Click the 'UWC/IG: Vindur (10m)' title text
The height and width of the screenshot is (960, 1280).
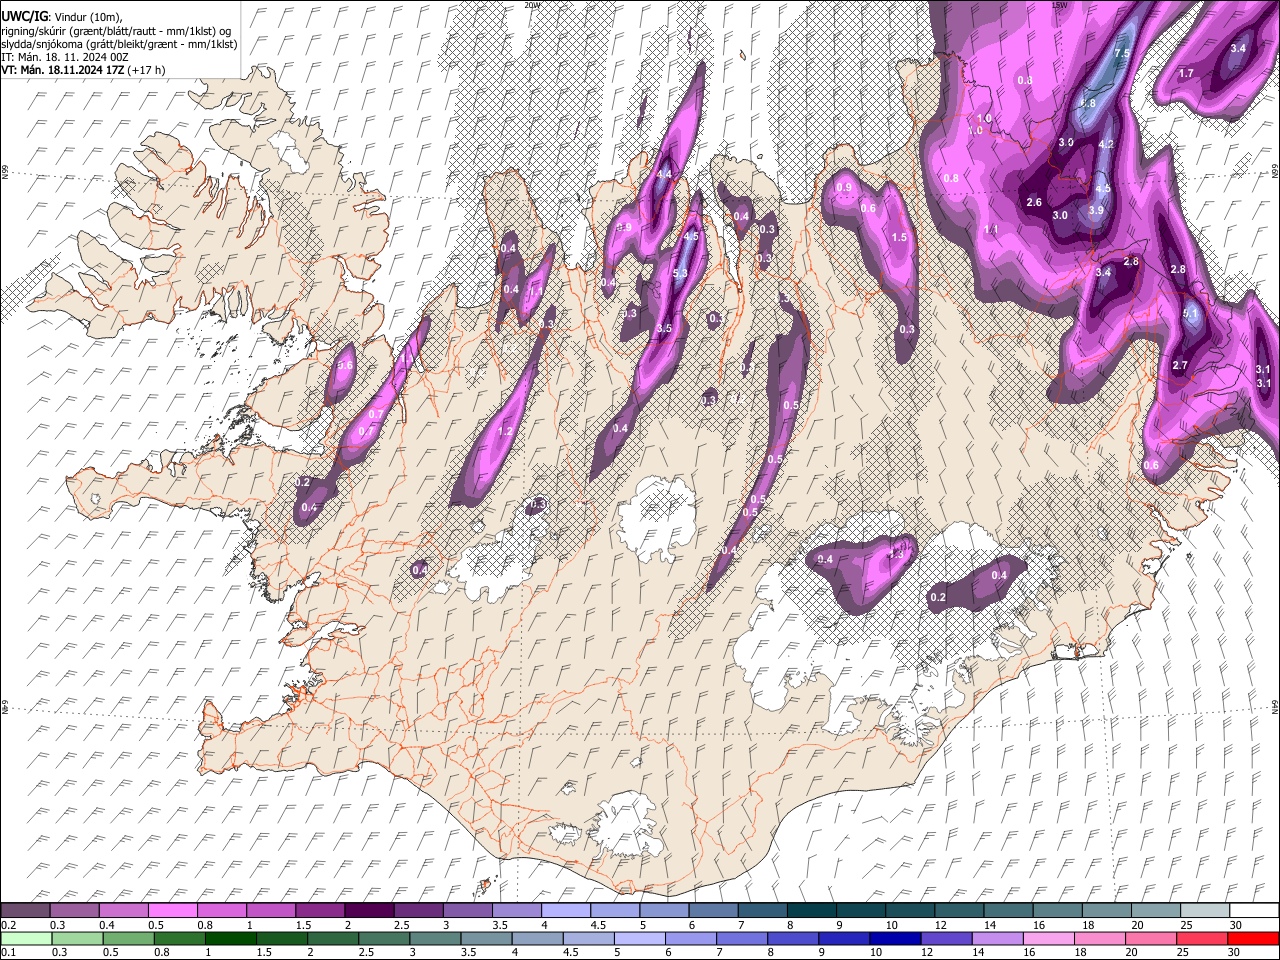tap(61, 17)
